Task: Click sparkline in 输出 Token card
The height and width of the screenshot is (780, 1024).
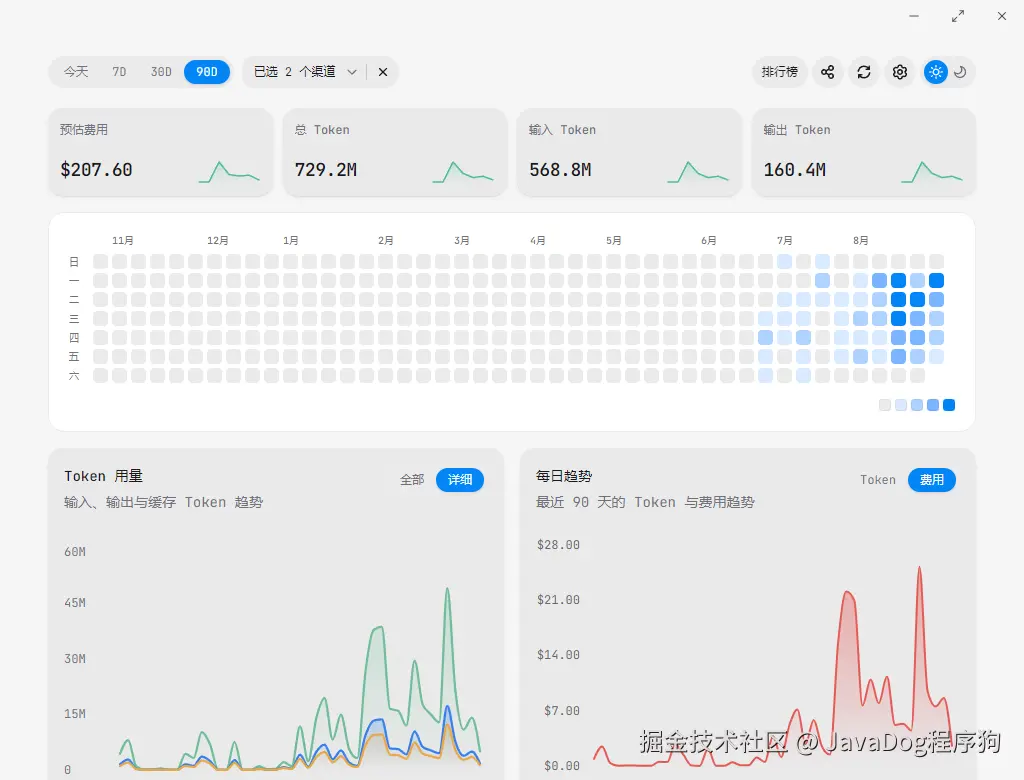Action: tap(932, 172)
